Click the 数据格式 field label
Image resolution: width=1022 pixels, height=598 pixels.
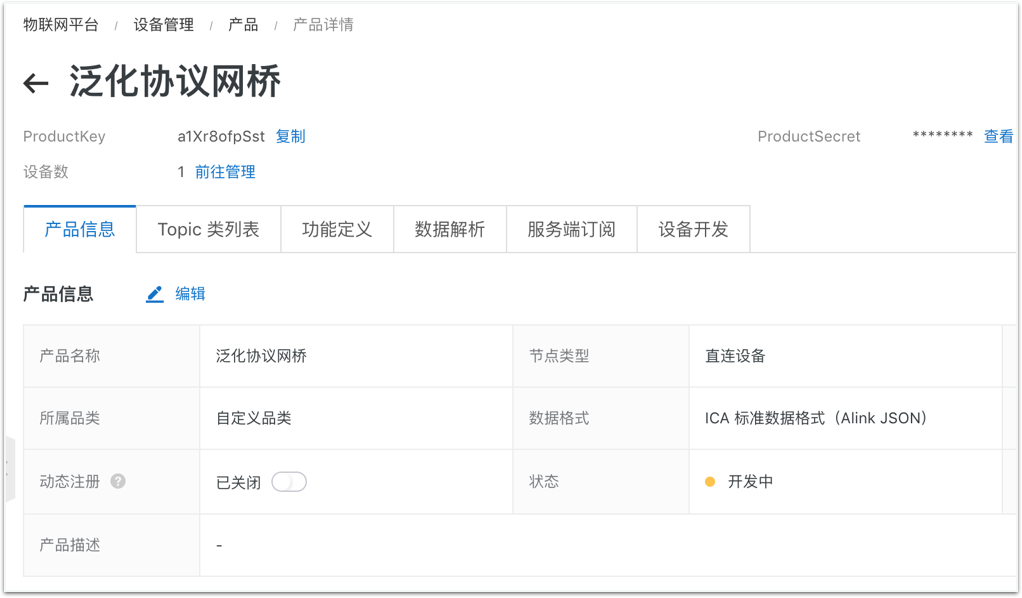pyautogui.click(x=559, y=418)
